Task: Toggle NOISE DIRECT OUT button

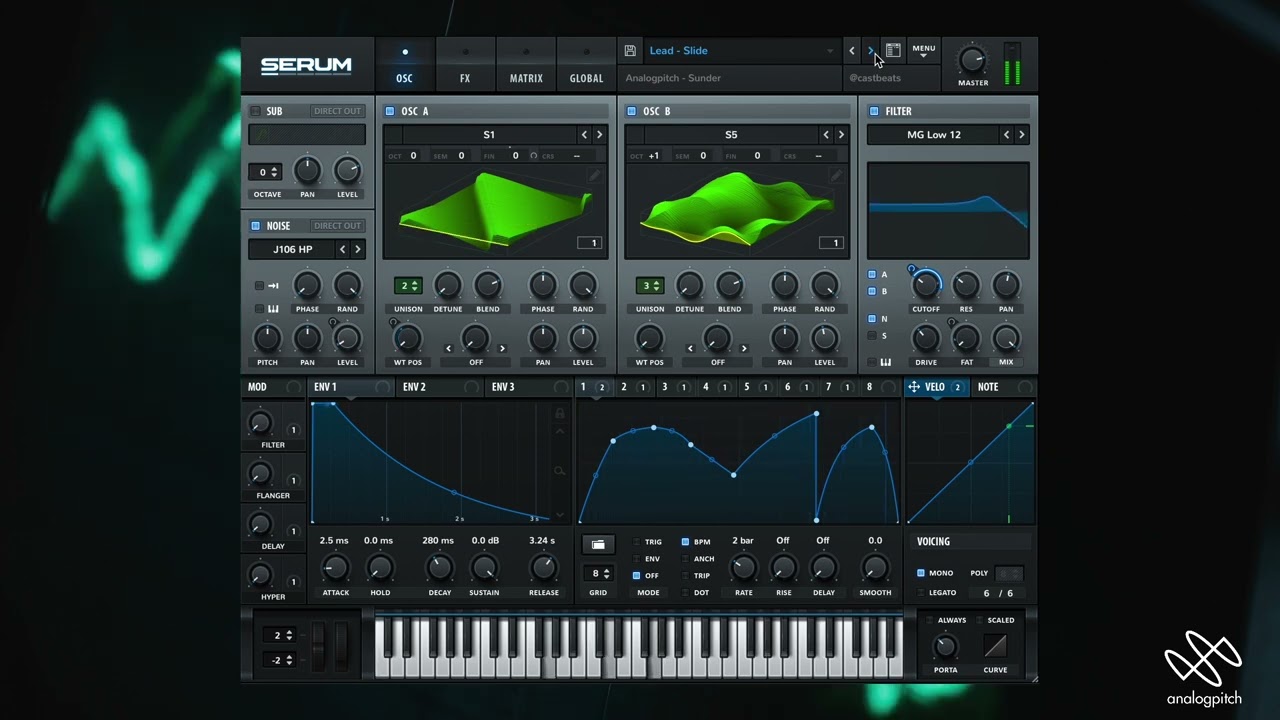Action: point(337,226)
